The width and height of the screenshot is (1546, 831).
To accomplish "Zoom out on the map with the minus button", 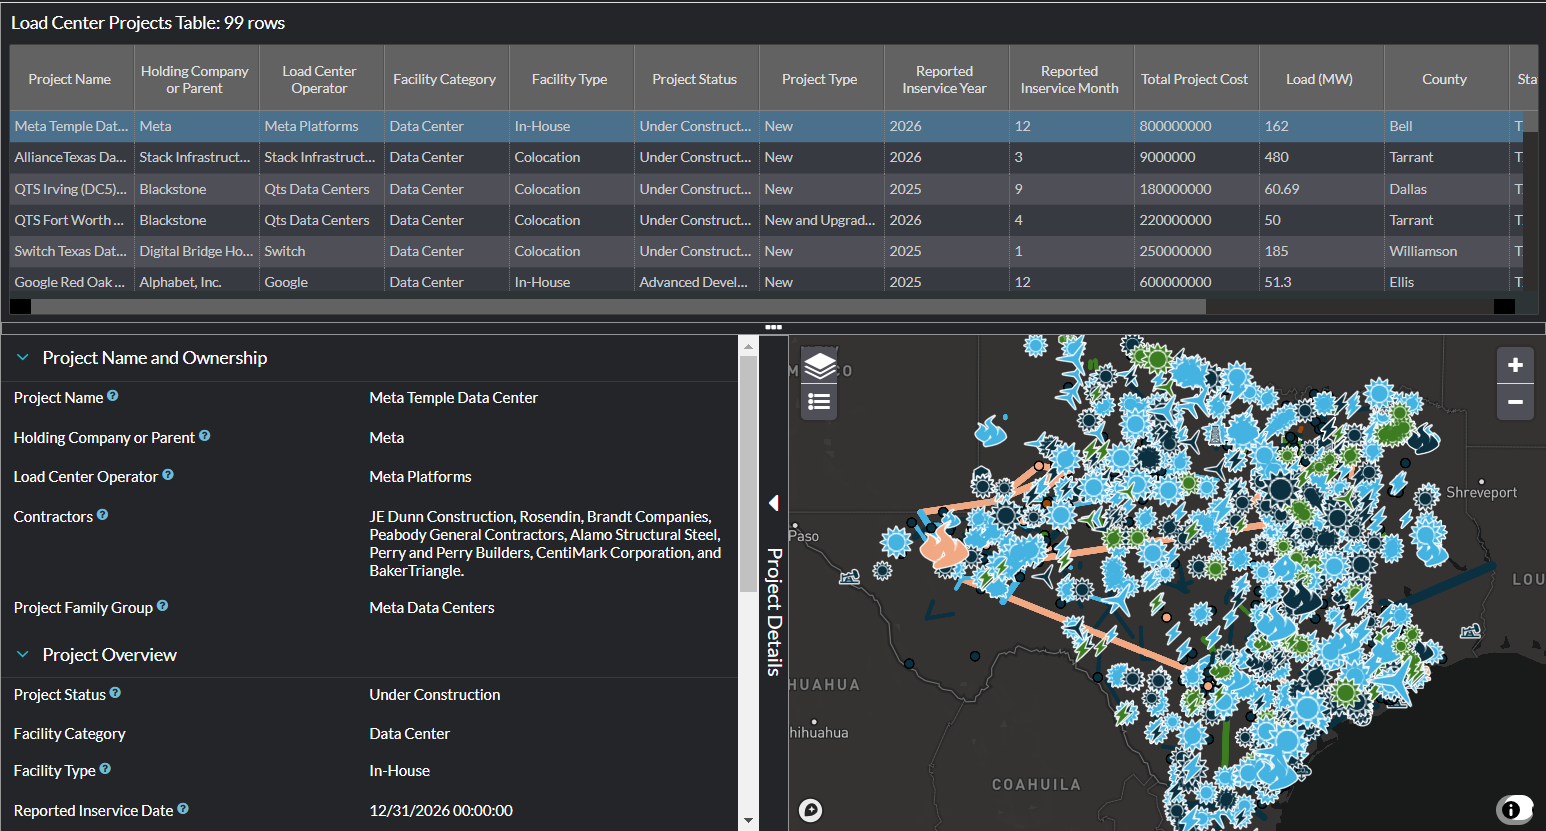I will 1515,403.
